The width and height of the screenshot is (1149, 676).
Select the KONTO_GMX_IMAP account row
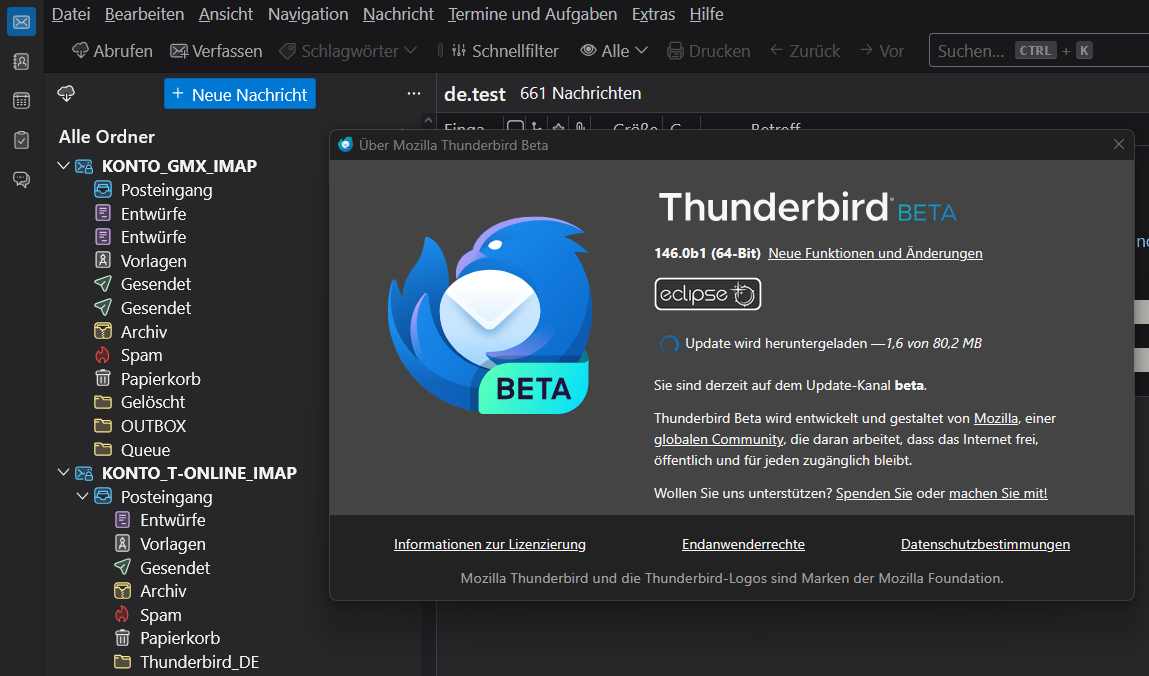click(x=179, y=166)
